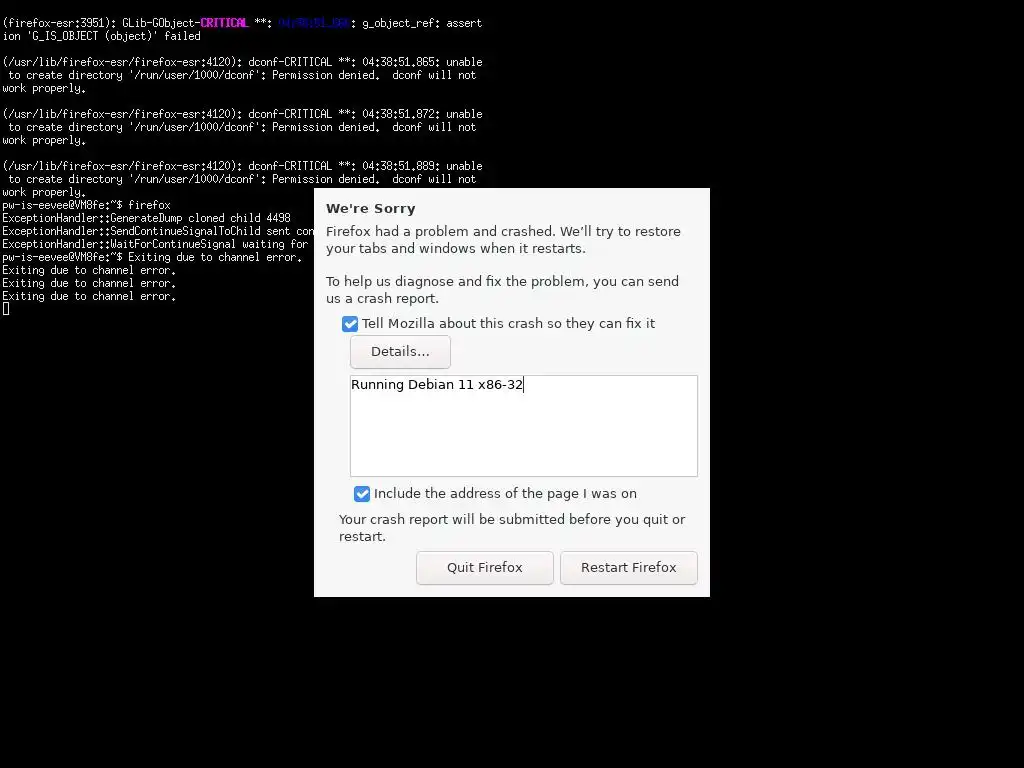
Task: Click "ion 'G_IS_OBJECT (object)' failed" line
Action: click(101, 36)
